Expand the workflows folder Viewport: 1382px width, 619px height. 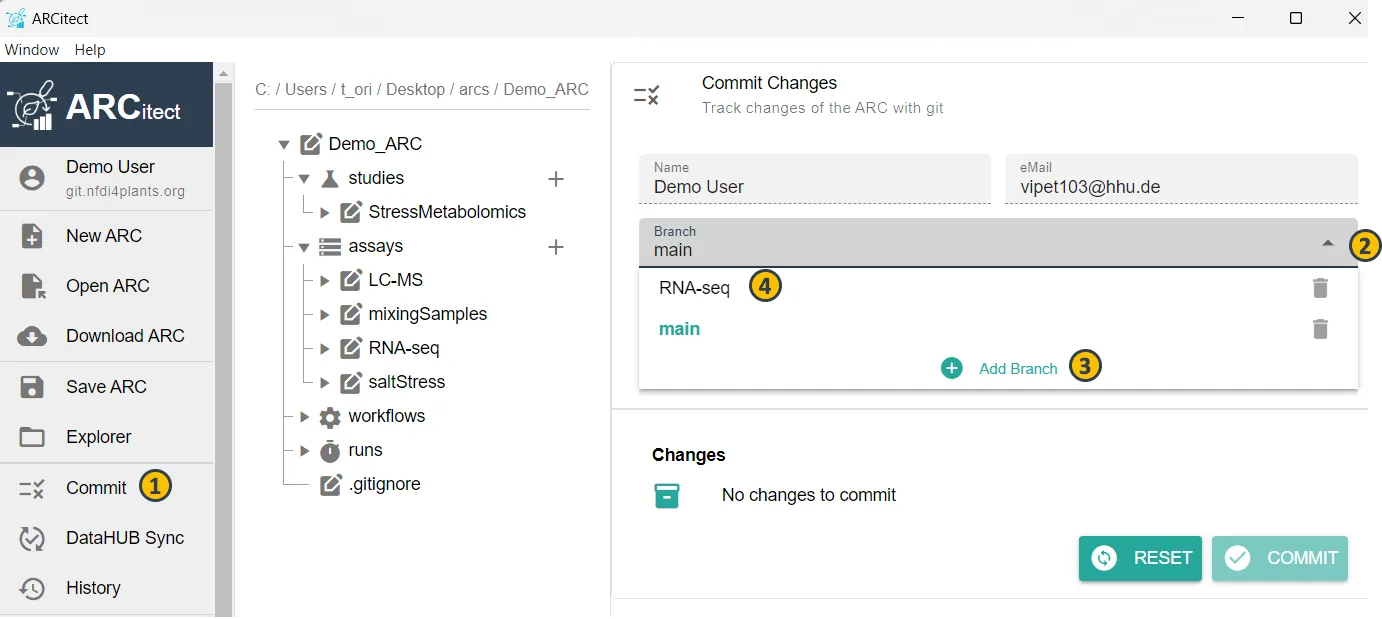(305, 417)
